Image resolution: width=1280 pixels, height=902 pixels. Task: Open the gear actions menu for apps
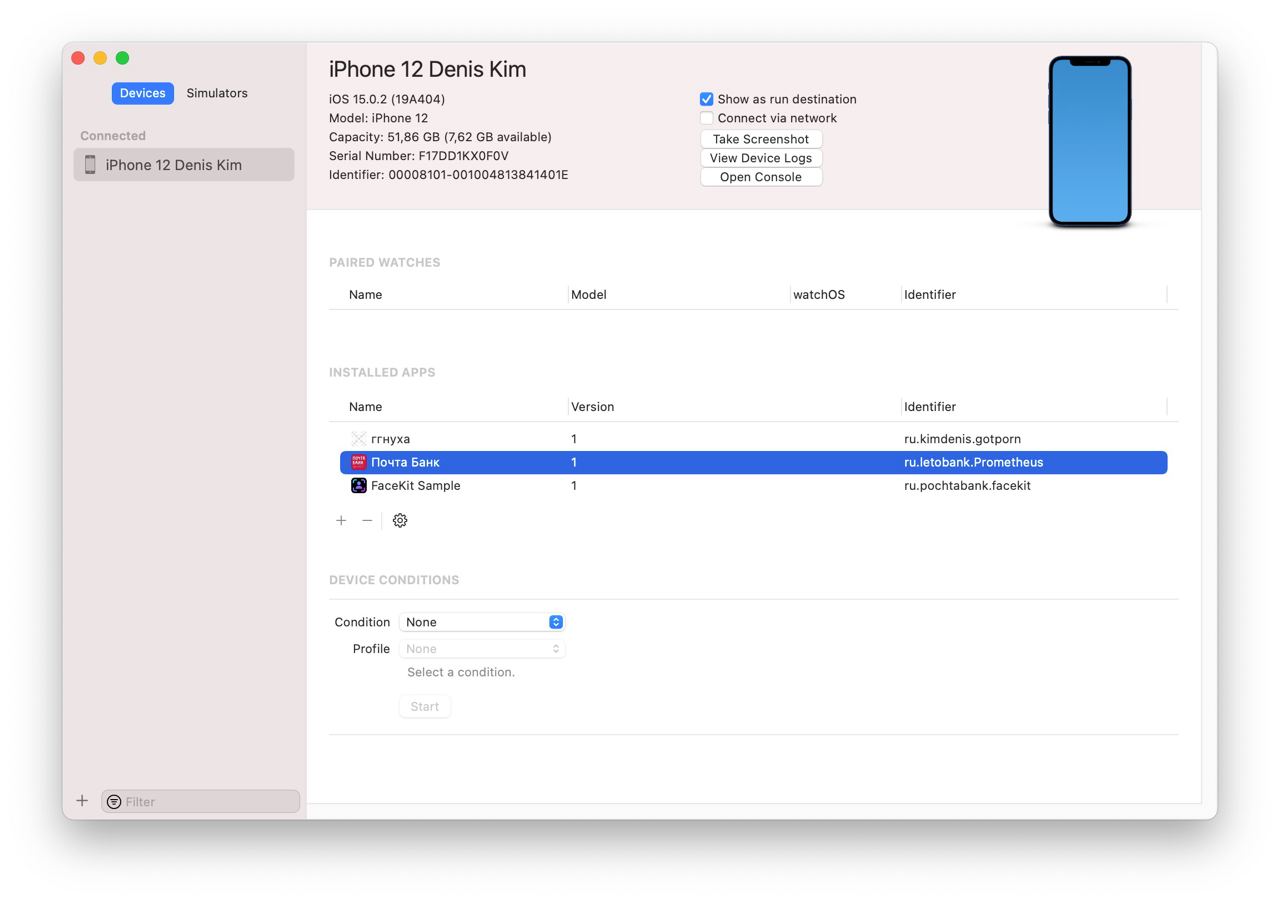tap(400, 520)
